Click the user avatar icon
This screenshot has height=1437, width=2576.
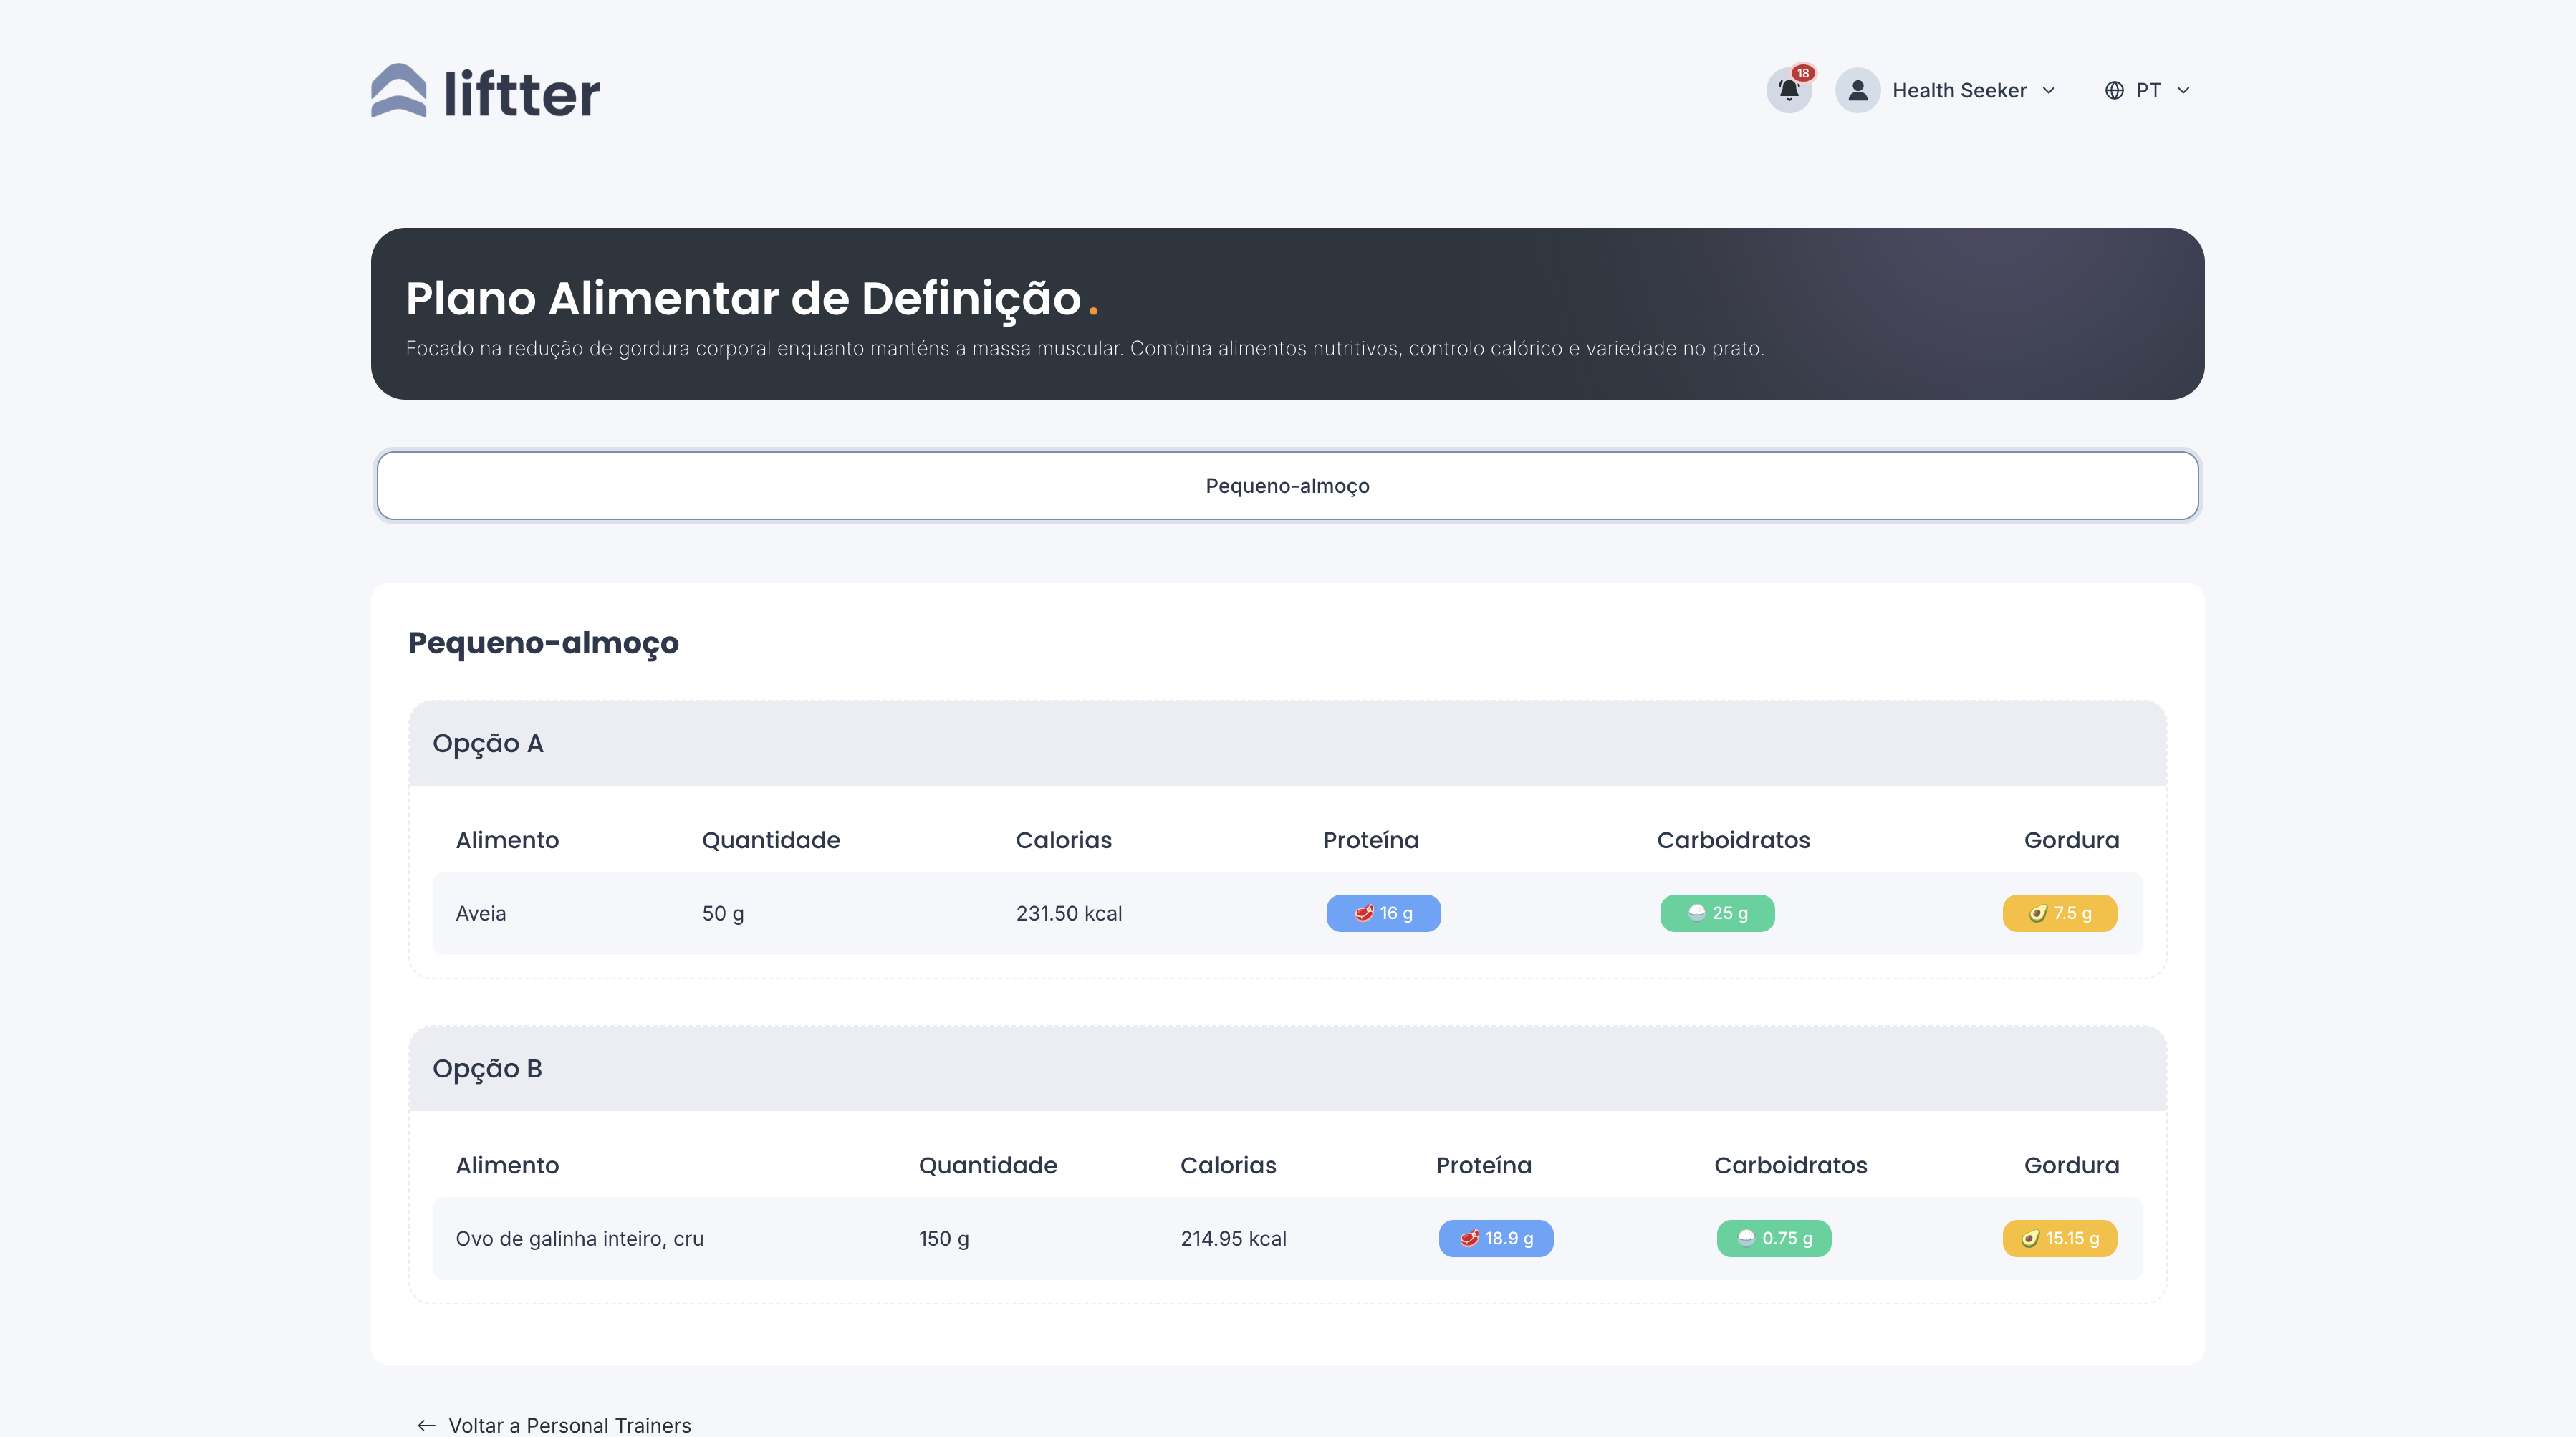coord(1857,90)
